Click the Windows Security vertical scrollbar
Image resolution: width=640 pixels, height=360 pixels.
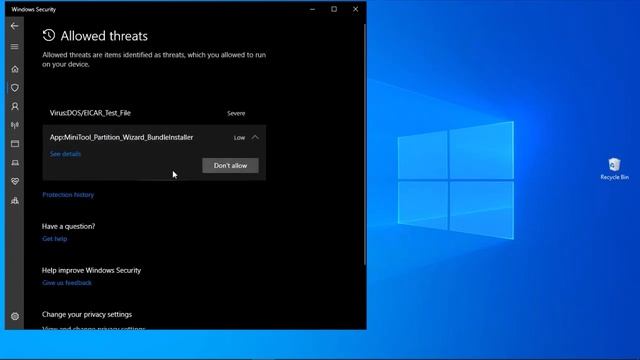tap(364, 143)
